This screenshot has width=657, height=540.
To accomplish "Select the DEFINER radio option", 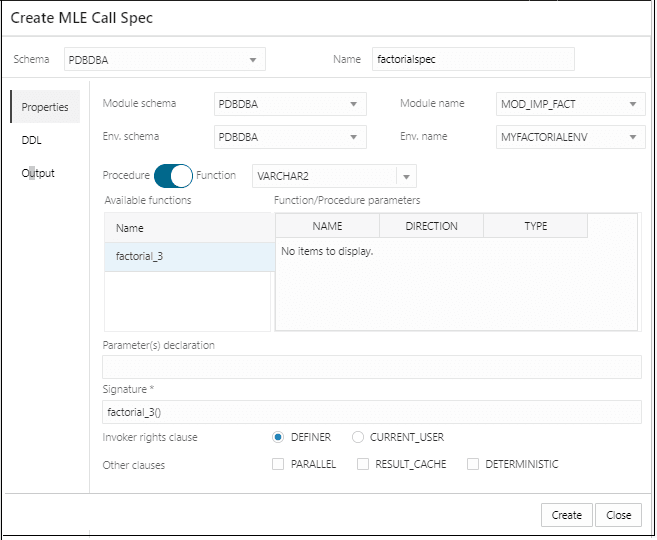I will pos(278,437).
